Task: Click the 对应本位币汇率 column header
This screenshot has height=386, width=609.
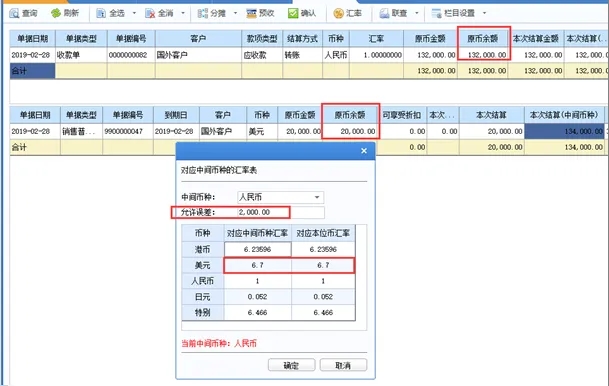Action: (323, 233)
